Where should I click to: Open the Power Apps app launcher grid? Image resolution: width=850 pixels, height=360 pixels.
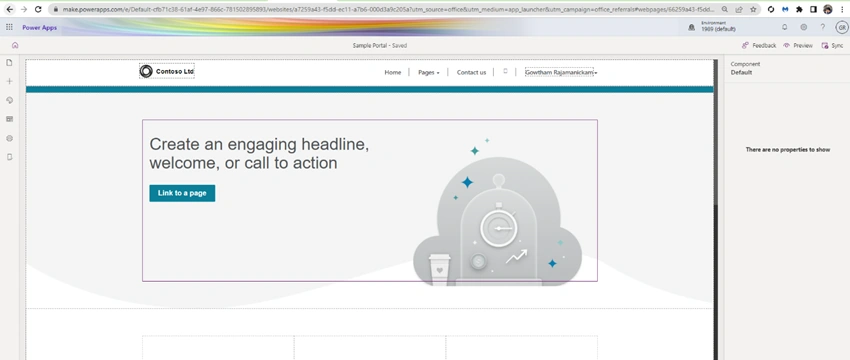tap(9, 27)
